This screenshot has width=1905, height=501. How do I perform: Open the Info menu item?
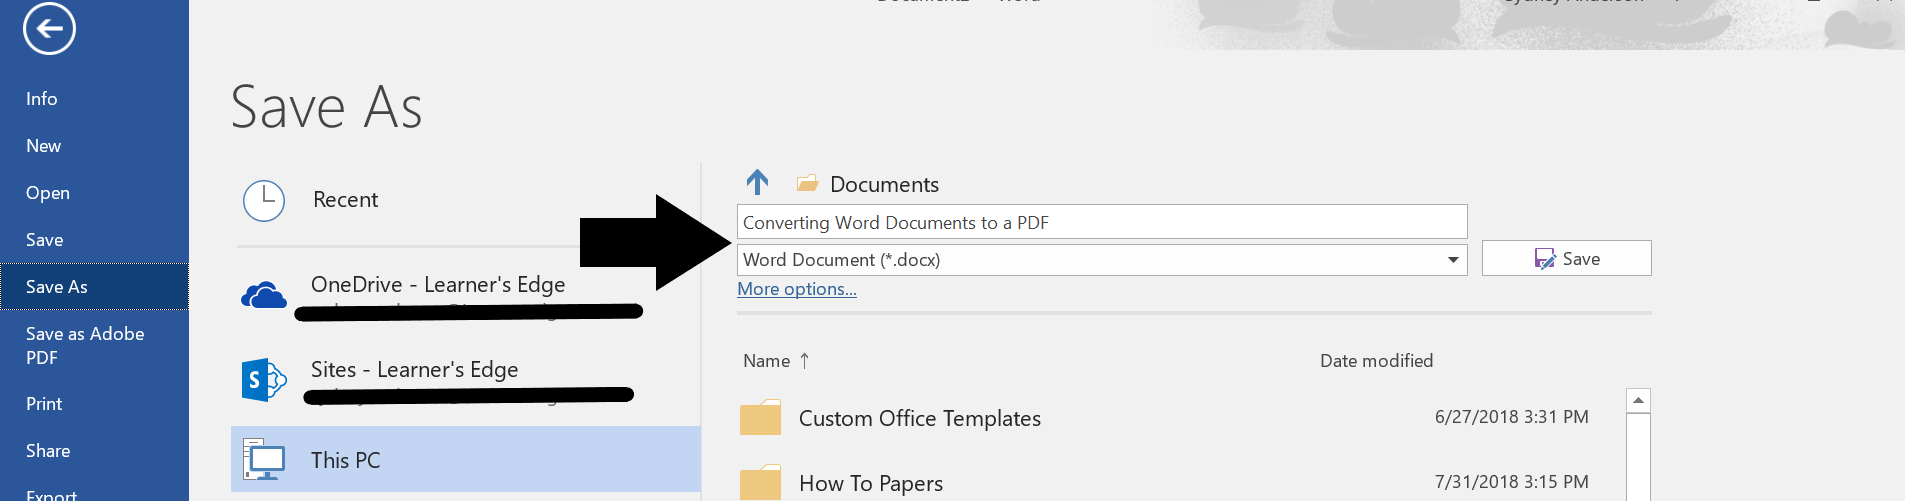(42, 99)
